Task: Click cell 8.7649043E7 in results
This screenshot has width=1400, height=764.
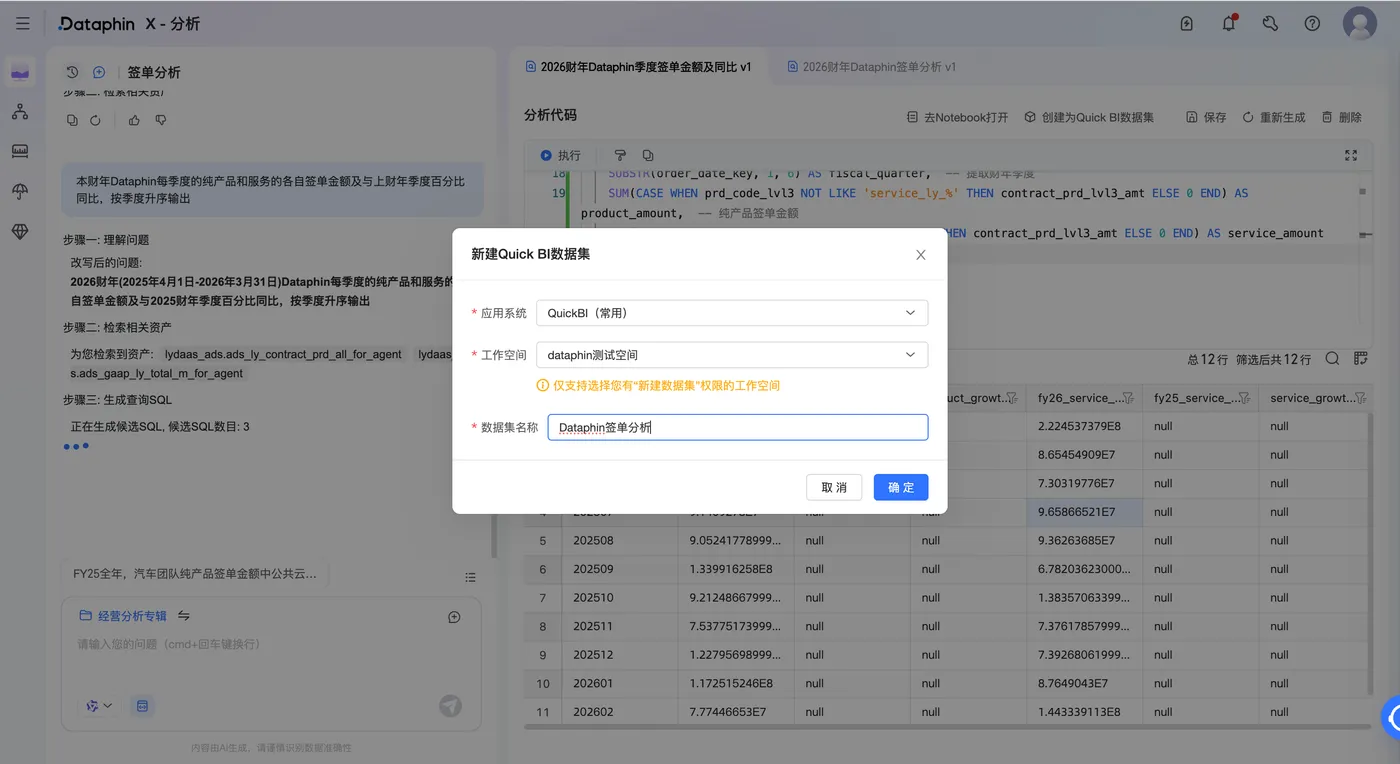Action: click(1085, 684)
